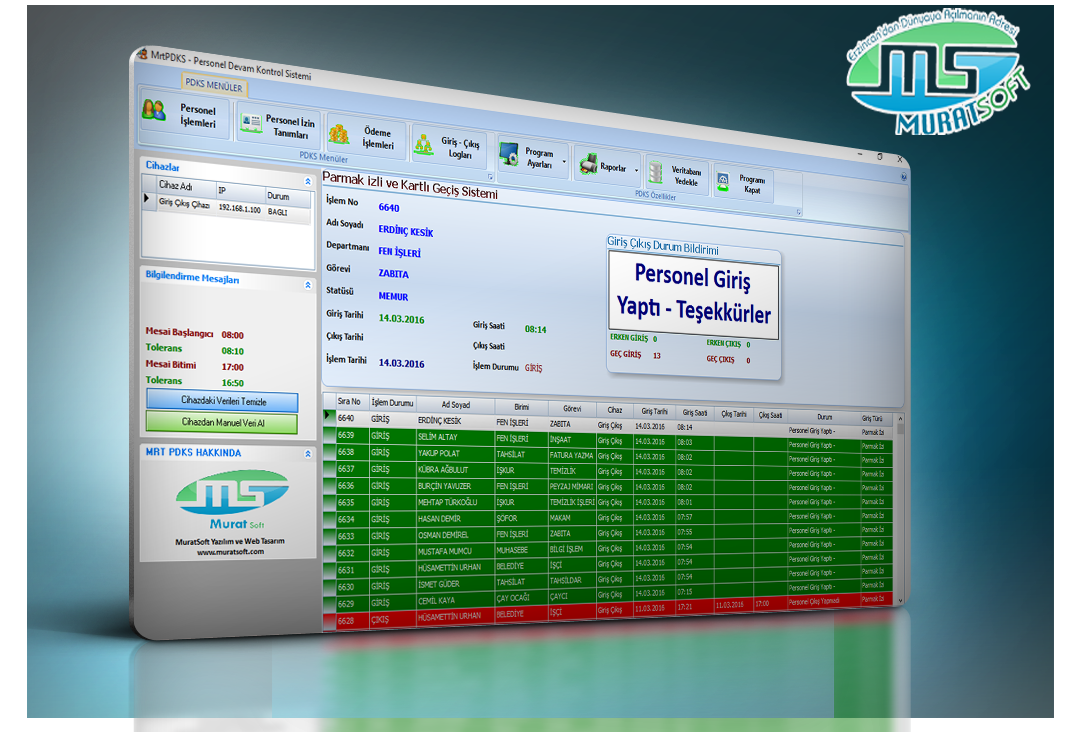Click the Durum column header in devices

(x=288, y=196)
